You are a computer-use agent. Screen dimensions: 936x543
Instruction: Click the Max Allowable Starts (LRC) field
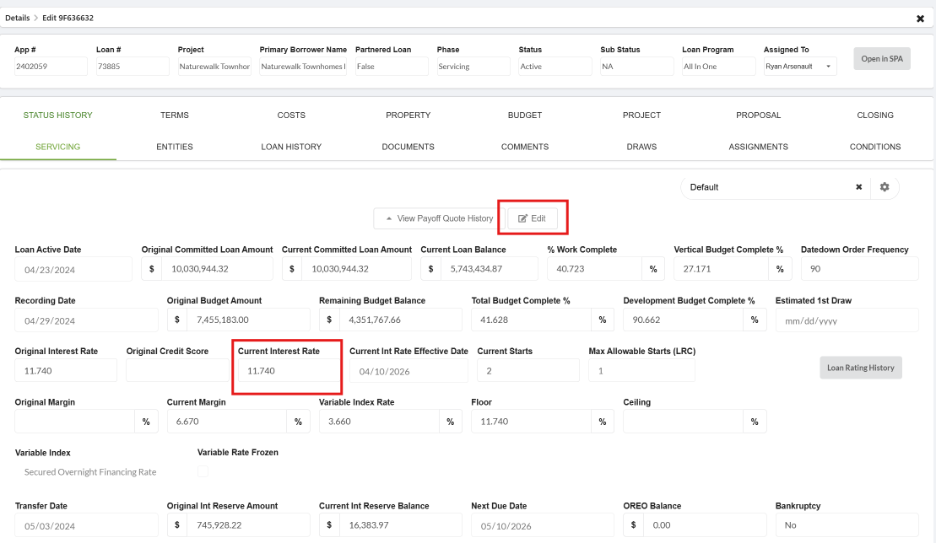pyautogui.click(x=642, y=371)
